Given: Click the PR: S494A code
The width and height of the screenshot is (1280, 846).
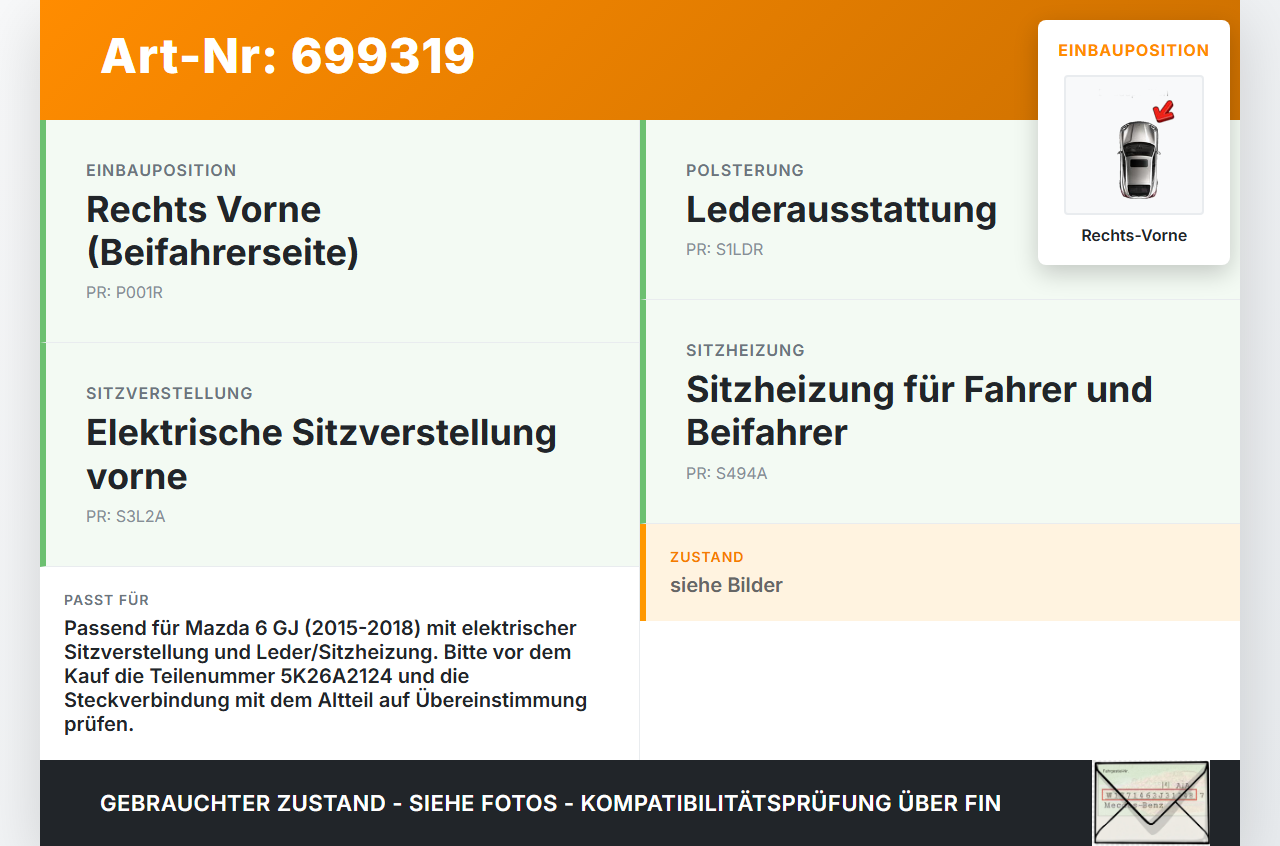Looking at the screenshot, I should click(x=726, y=474).
